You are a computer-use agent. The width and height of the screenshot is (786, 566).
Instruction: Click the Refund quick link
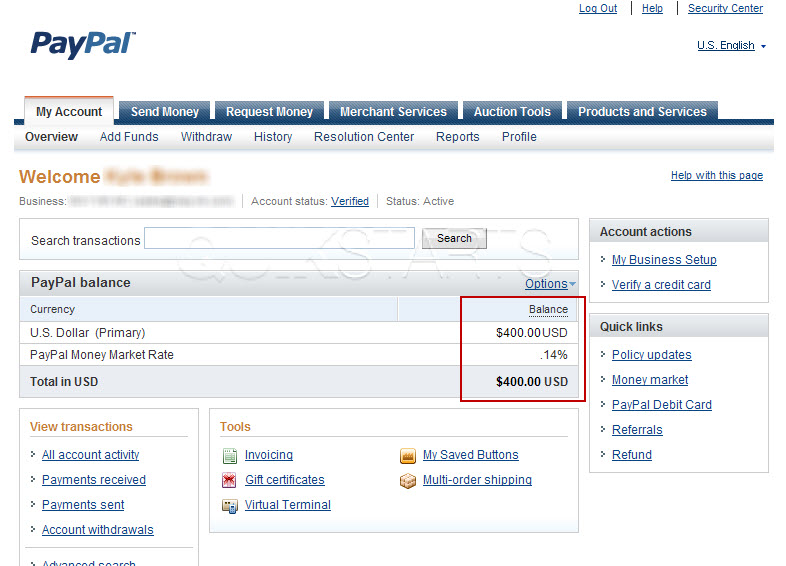(x=632, y=455)
